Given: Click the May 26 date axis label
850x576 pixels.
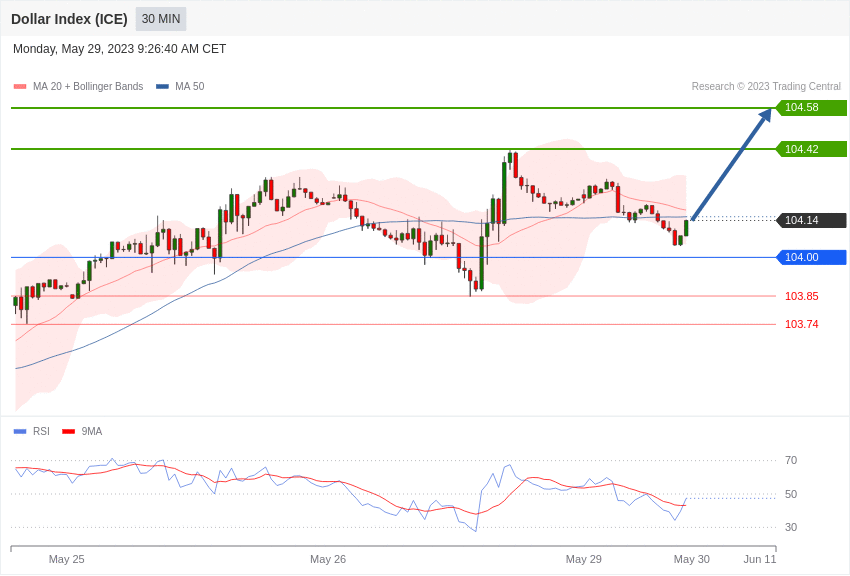Looking at the screenshot, I should coord(328,559).
